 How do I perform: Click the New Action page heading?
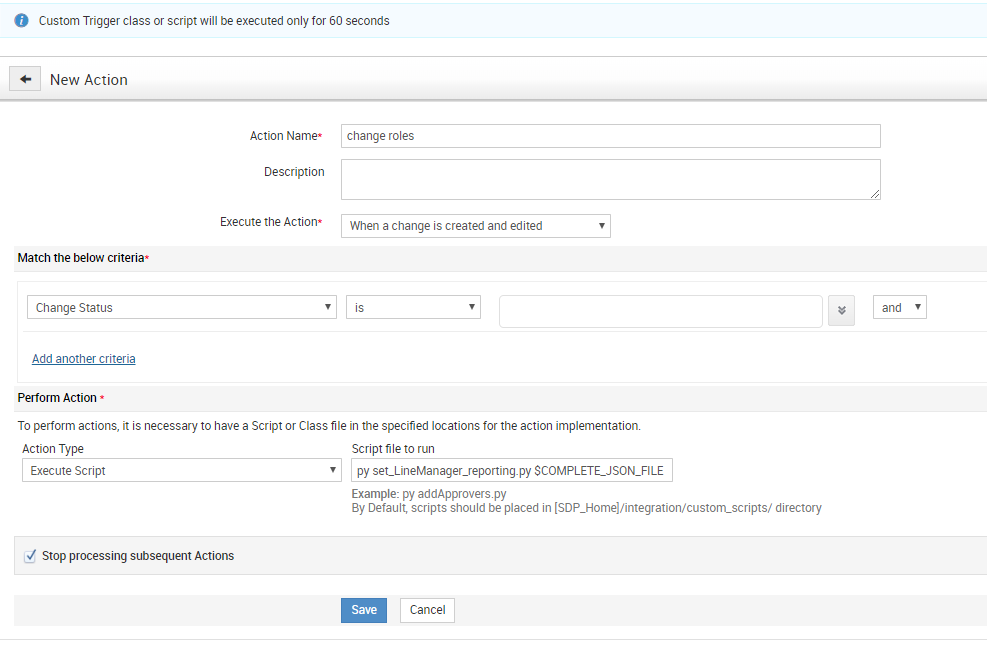[x=89, y=80]
